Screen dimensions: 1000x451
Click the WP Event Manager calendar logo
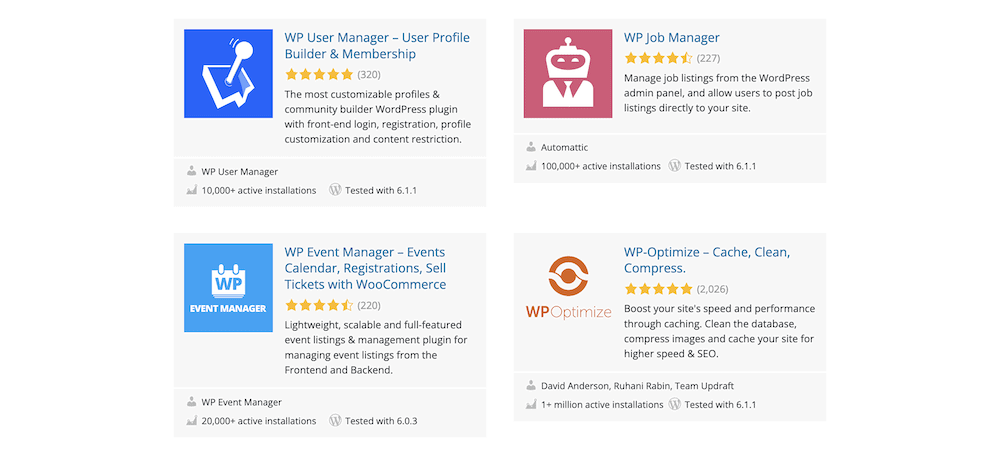pos(228,288)
